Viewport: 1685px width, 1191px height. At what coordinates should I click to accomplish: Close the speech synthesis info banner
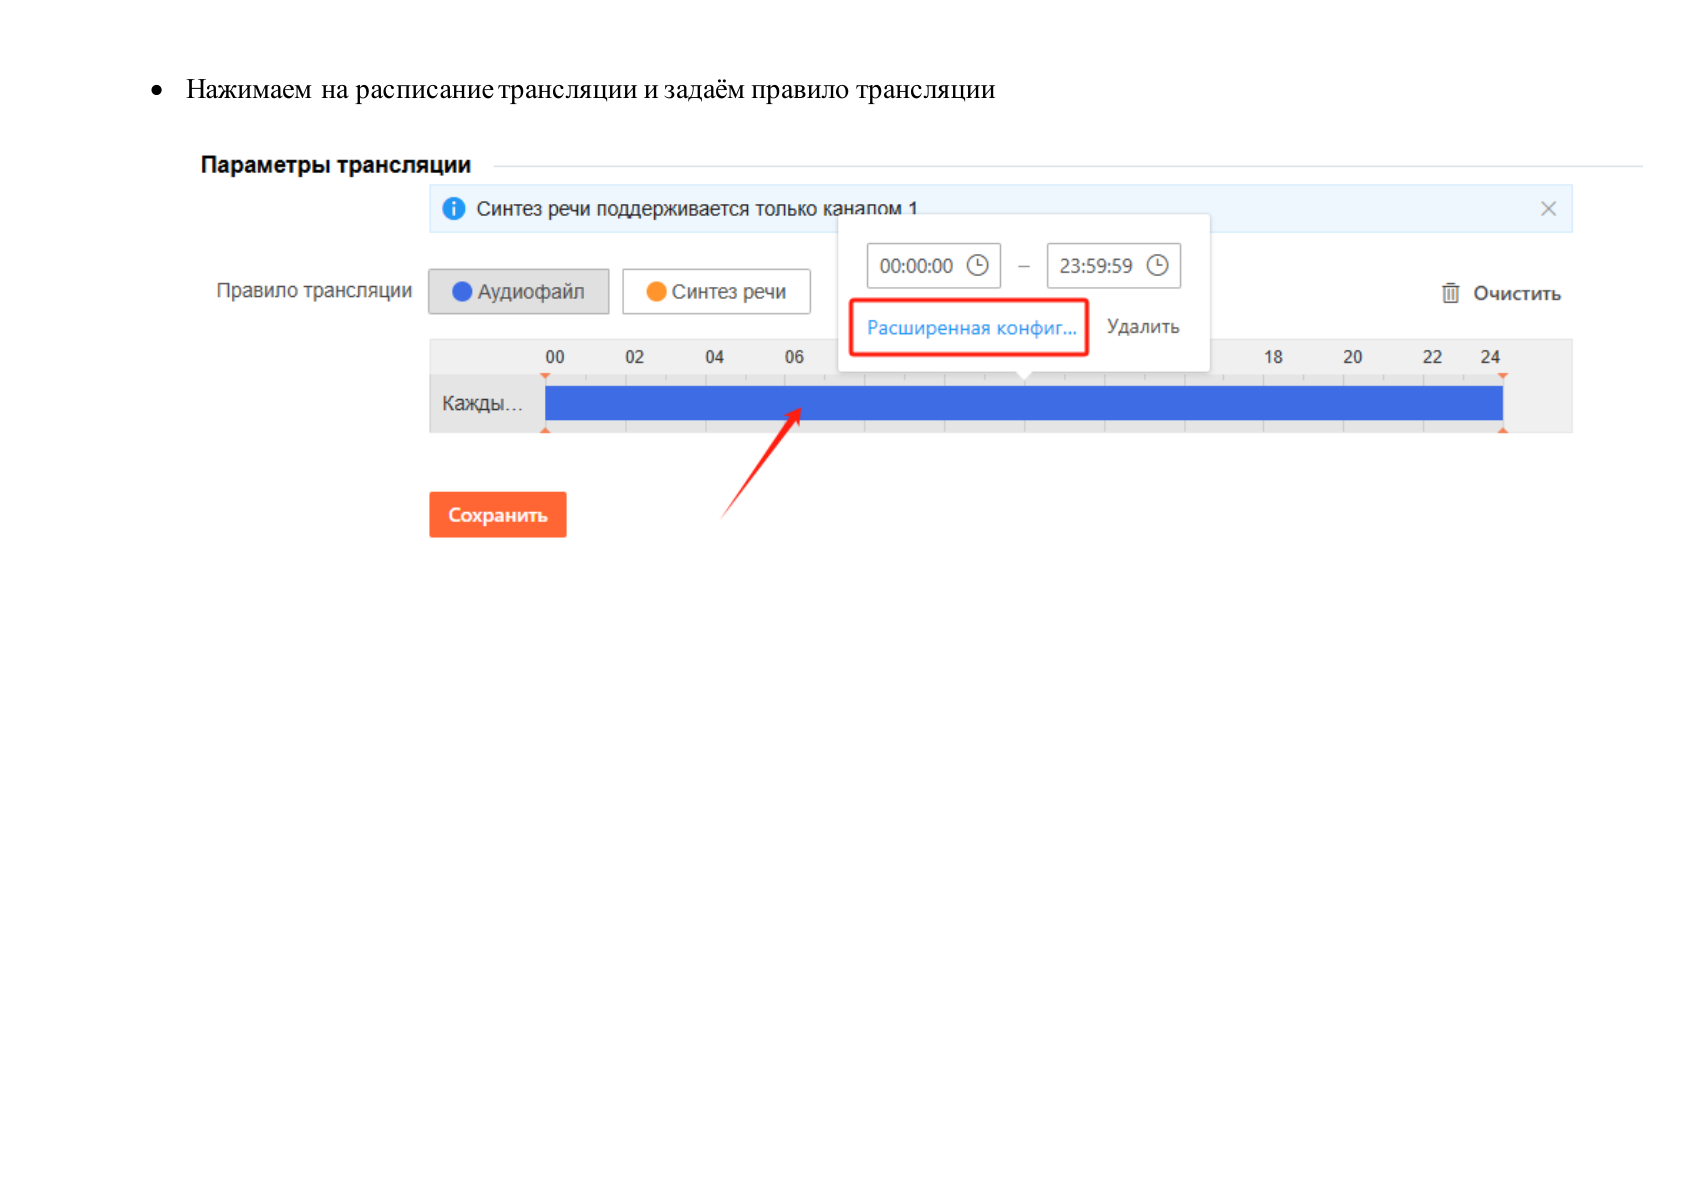(1548, 208)
